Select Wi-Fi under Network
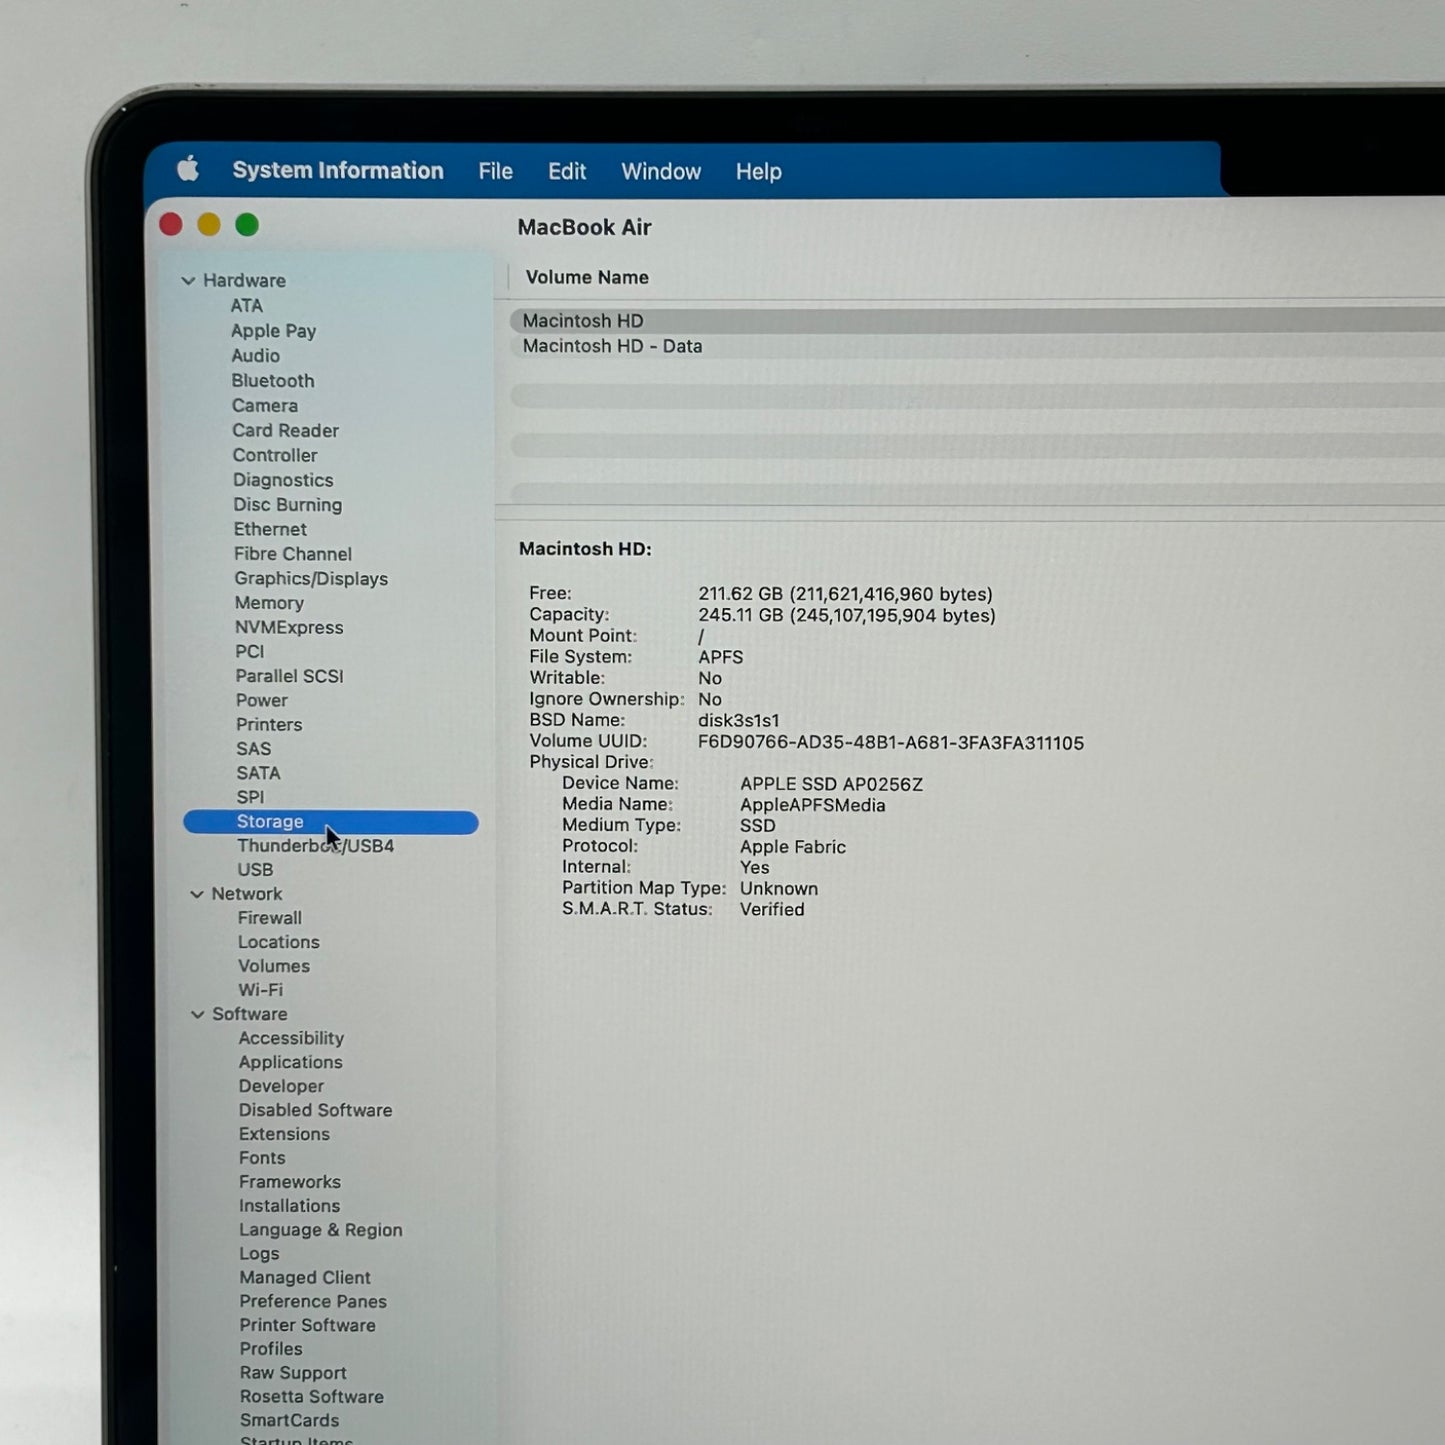 (260, 990)
